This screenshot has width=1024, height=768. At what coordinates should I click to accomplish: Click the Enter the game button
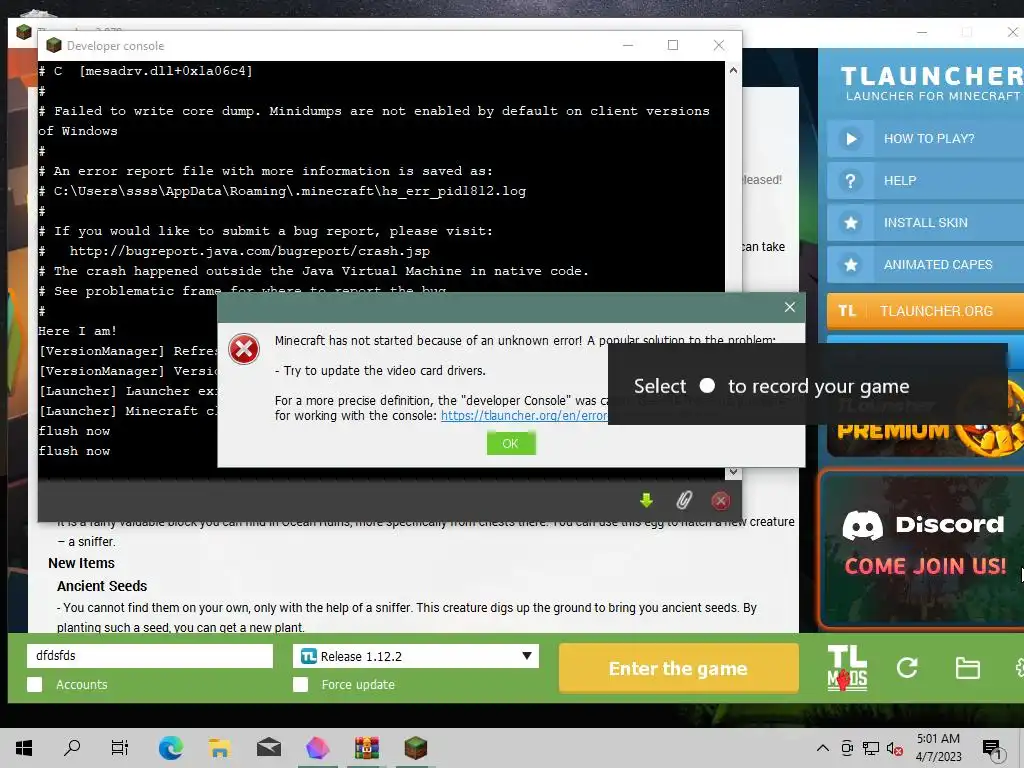pyautogui.click(x=679, y=668)
